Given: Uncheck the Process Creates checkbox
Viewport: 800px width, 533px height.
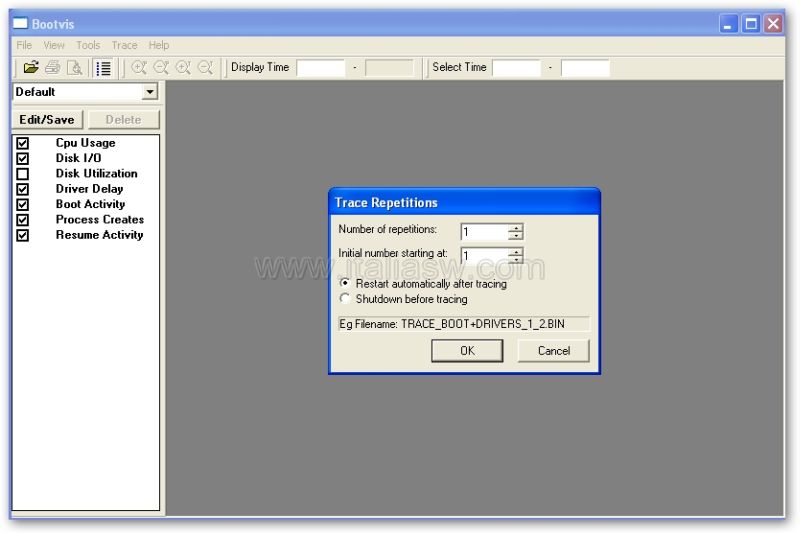Looking at the screenshot, I should tap(22, 220).
